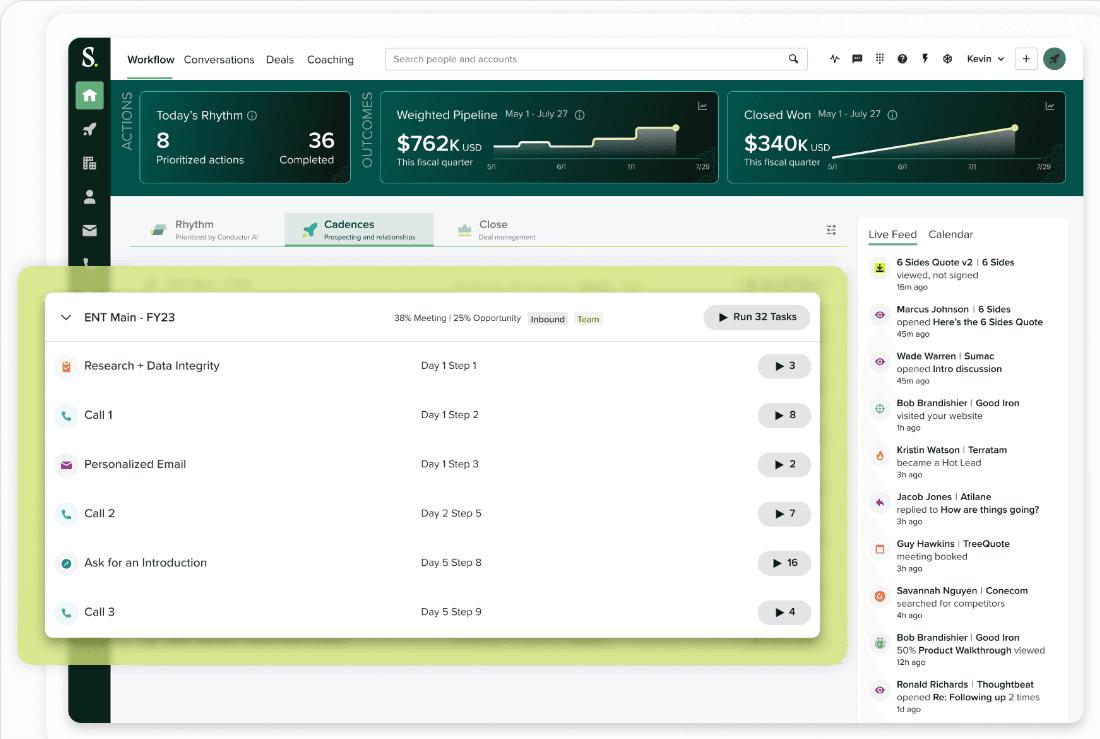Screen dimensions: 1100x739
Task: Click the activity pulse icon in the top bar
Action: [835, 59]
